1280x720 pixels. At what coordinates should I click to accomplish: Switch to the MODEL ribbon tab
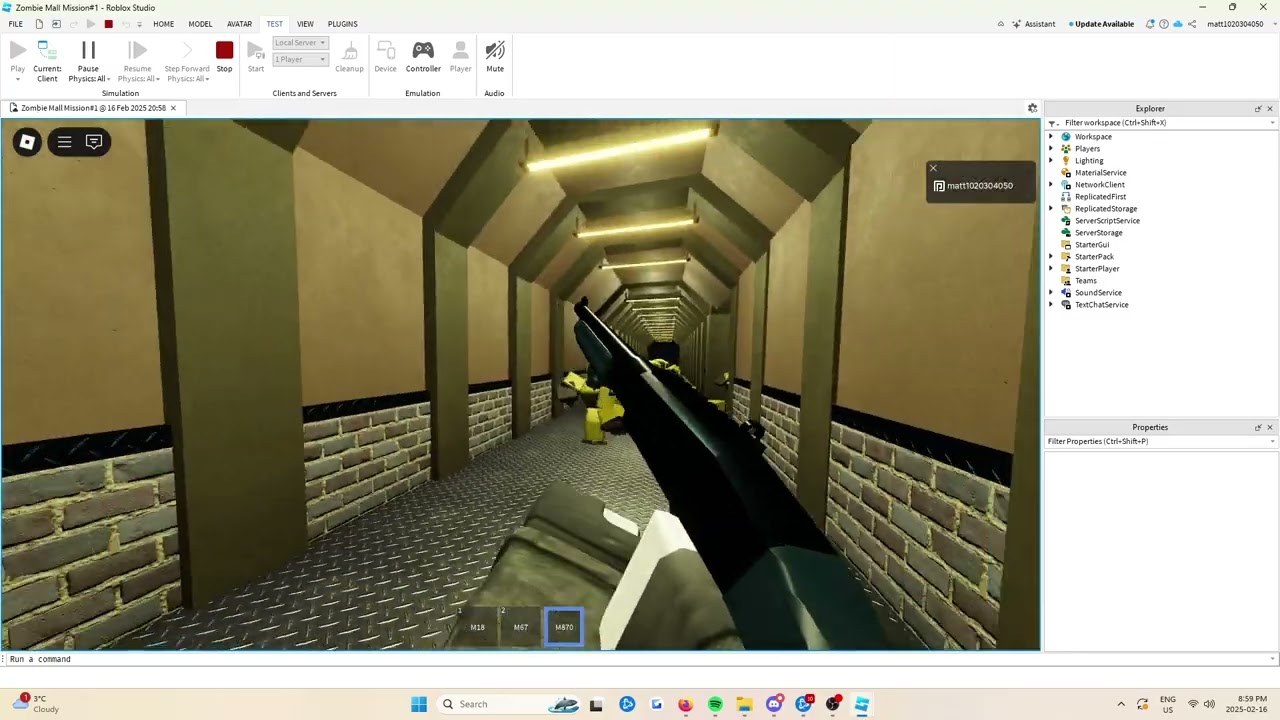(200, 24)
